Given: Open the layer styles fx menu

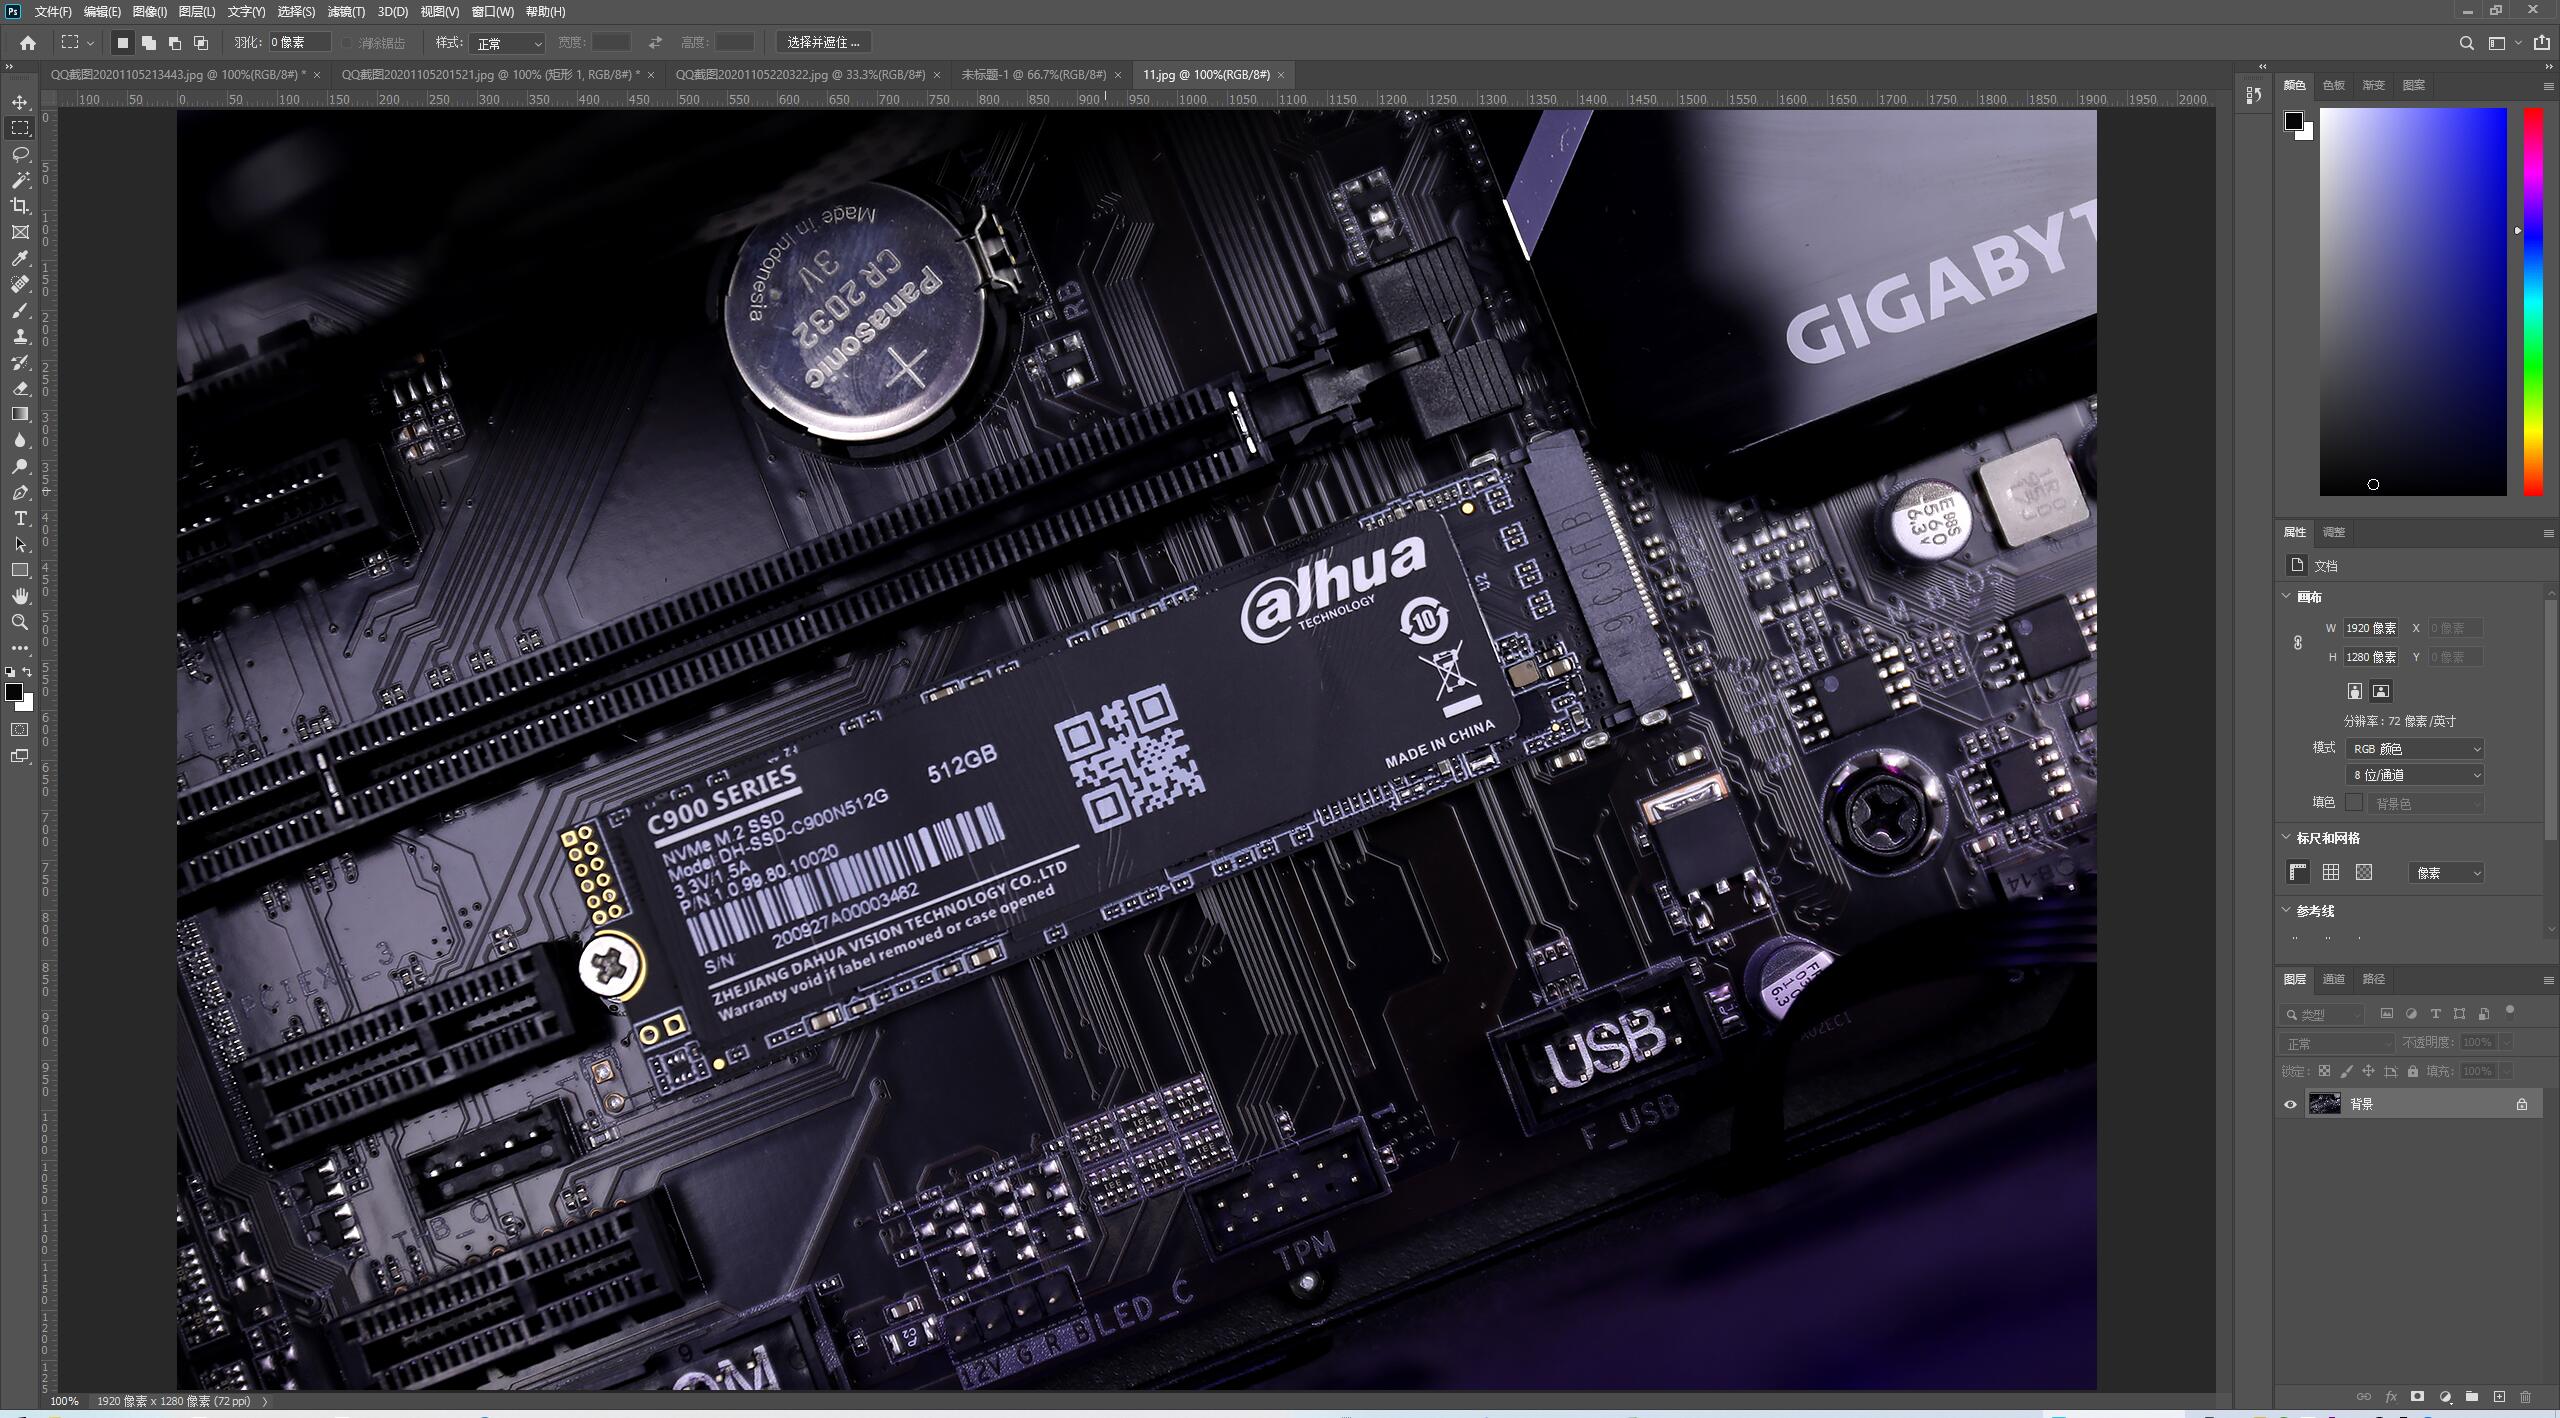Looking at the screenshot, I should pos(2391,1396).
